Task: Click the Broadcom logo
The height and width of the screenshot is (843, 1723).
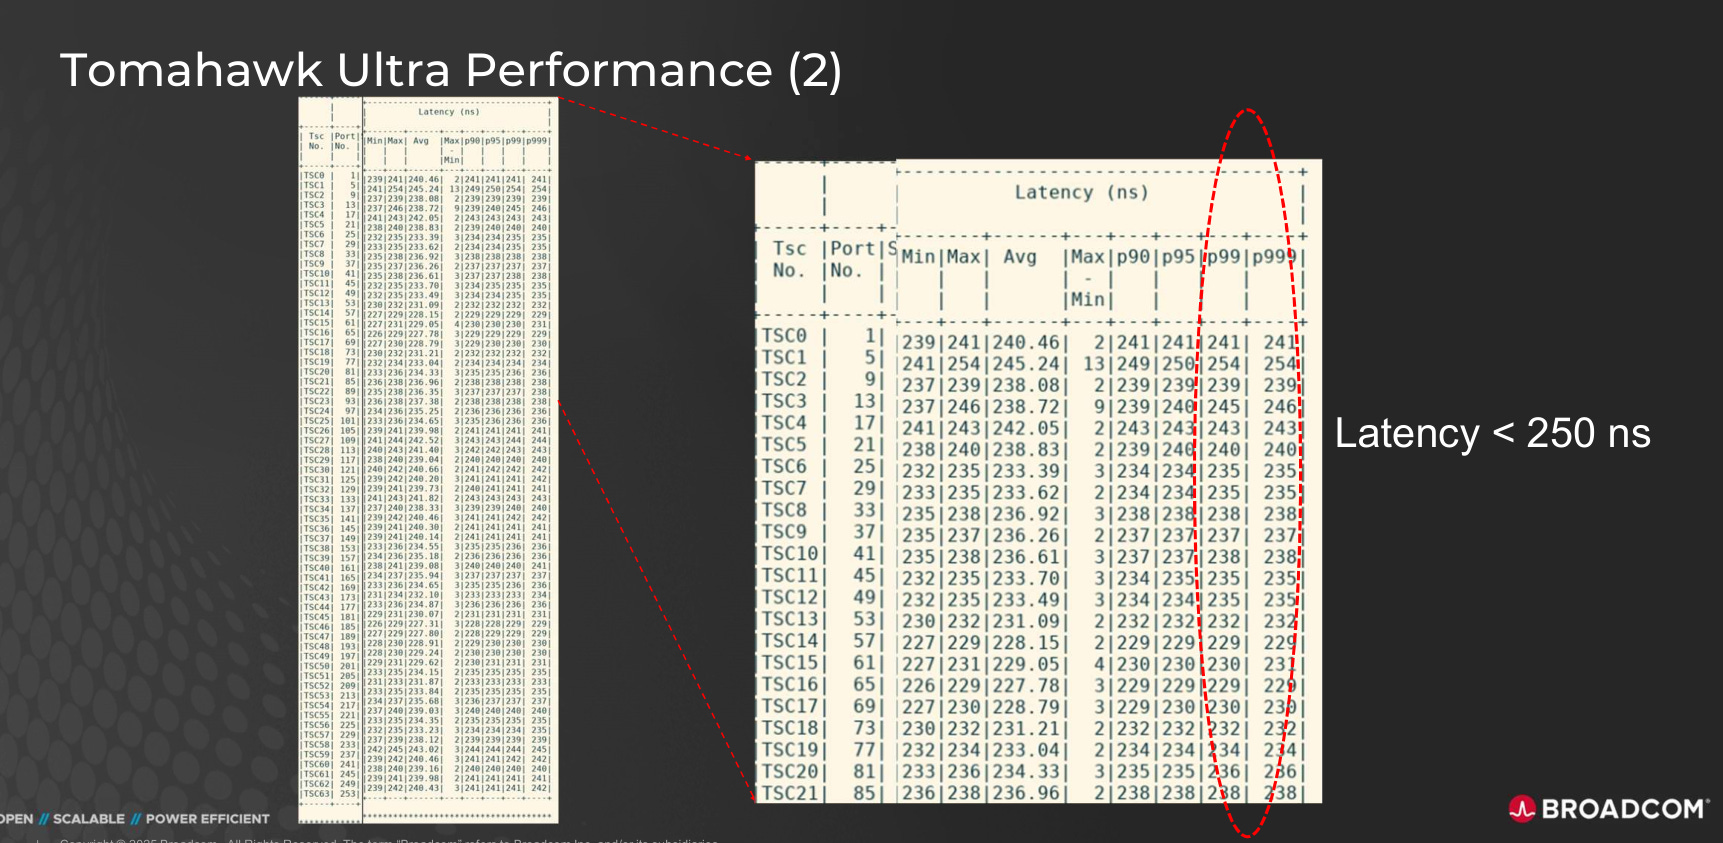Action: 1609,809
